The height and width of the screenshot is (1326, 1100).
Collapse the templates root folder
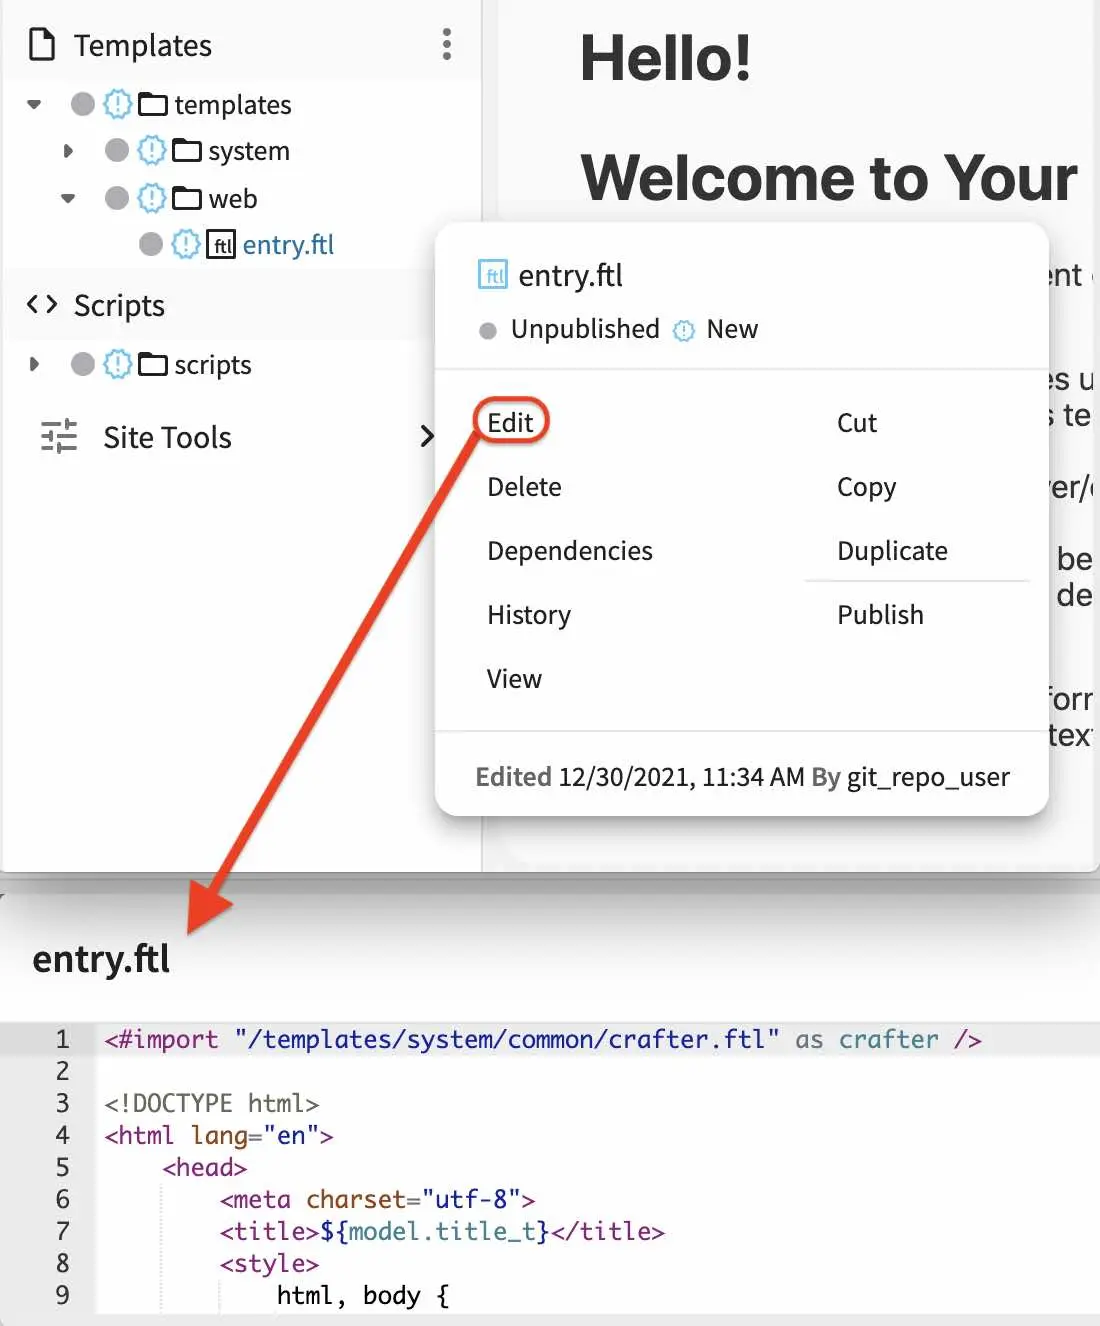coord(34,104)
